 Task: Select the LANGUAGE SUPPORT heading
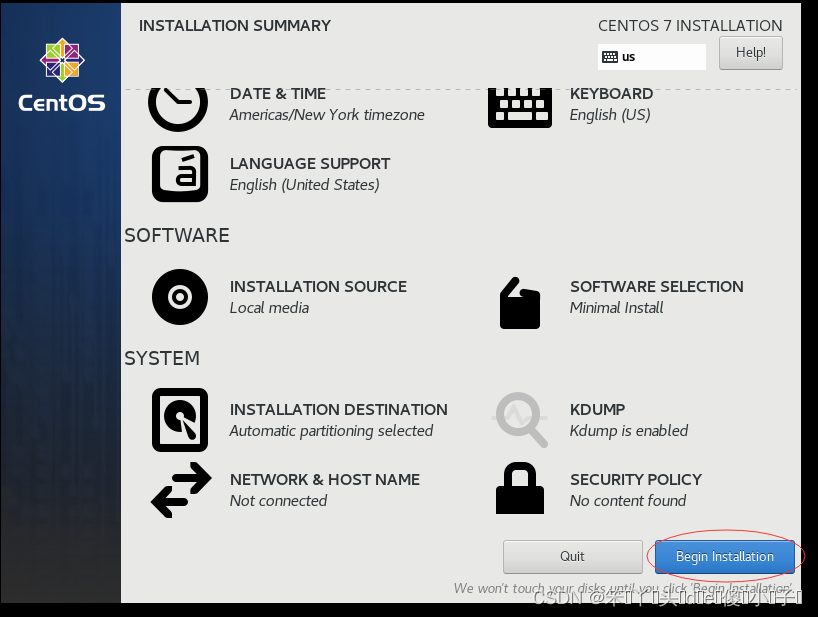pyautogui.click(x=310, y=164)
